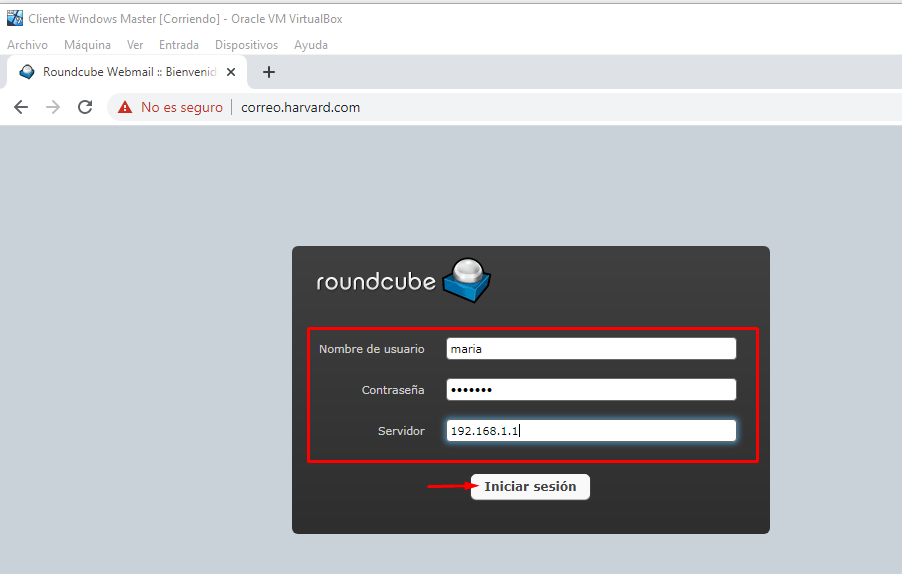
Task: Open the Archivo menu
Action: tap(27, 45)
